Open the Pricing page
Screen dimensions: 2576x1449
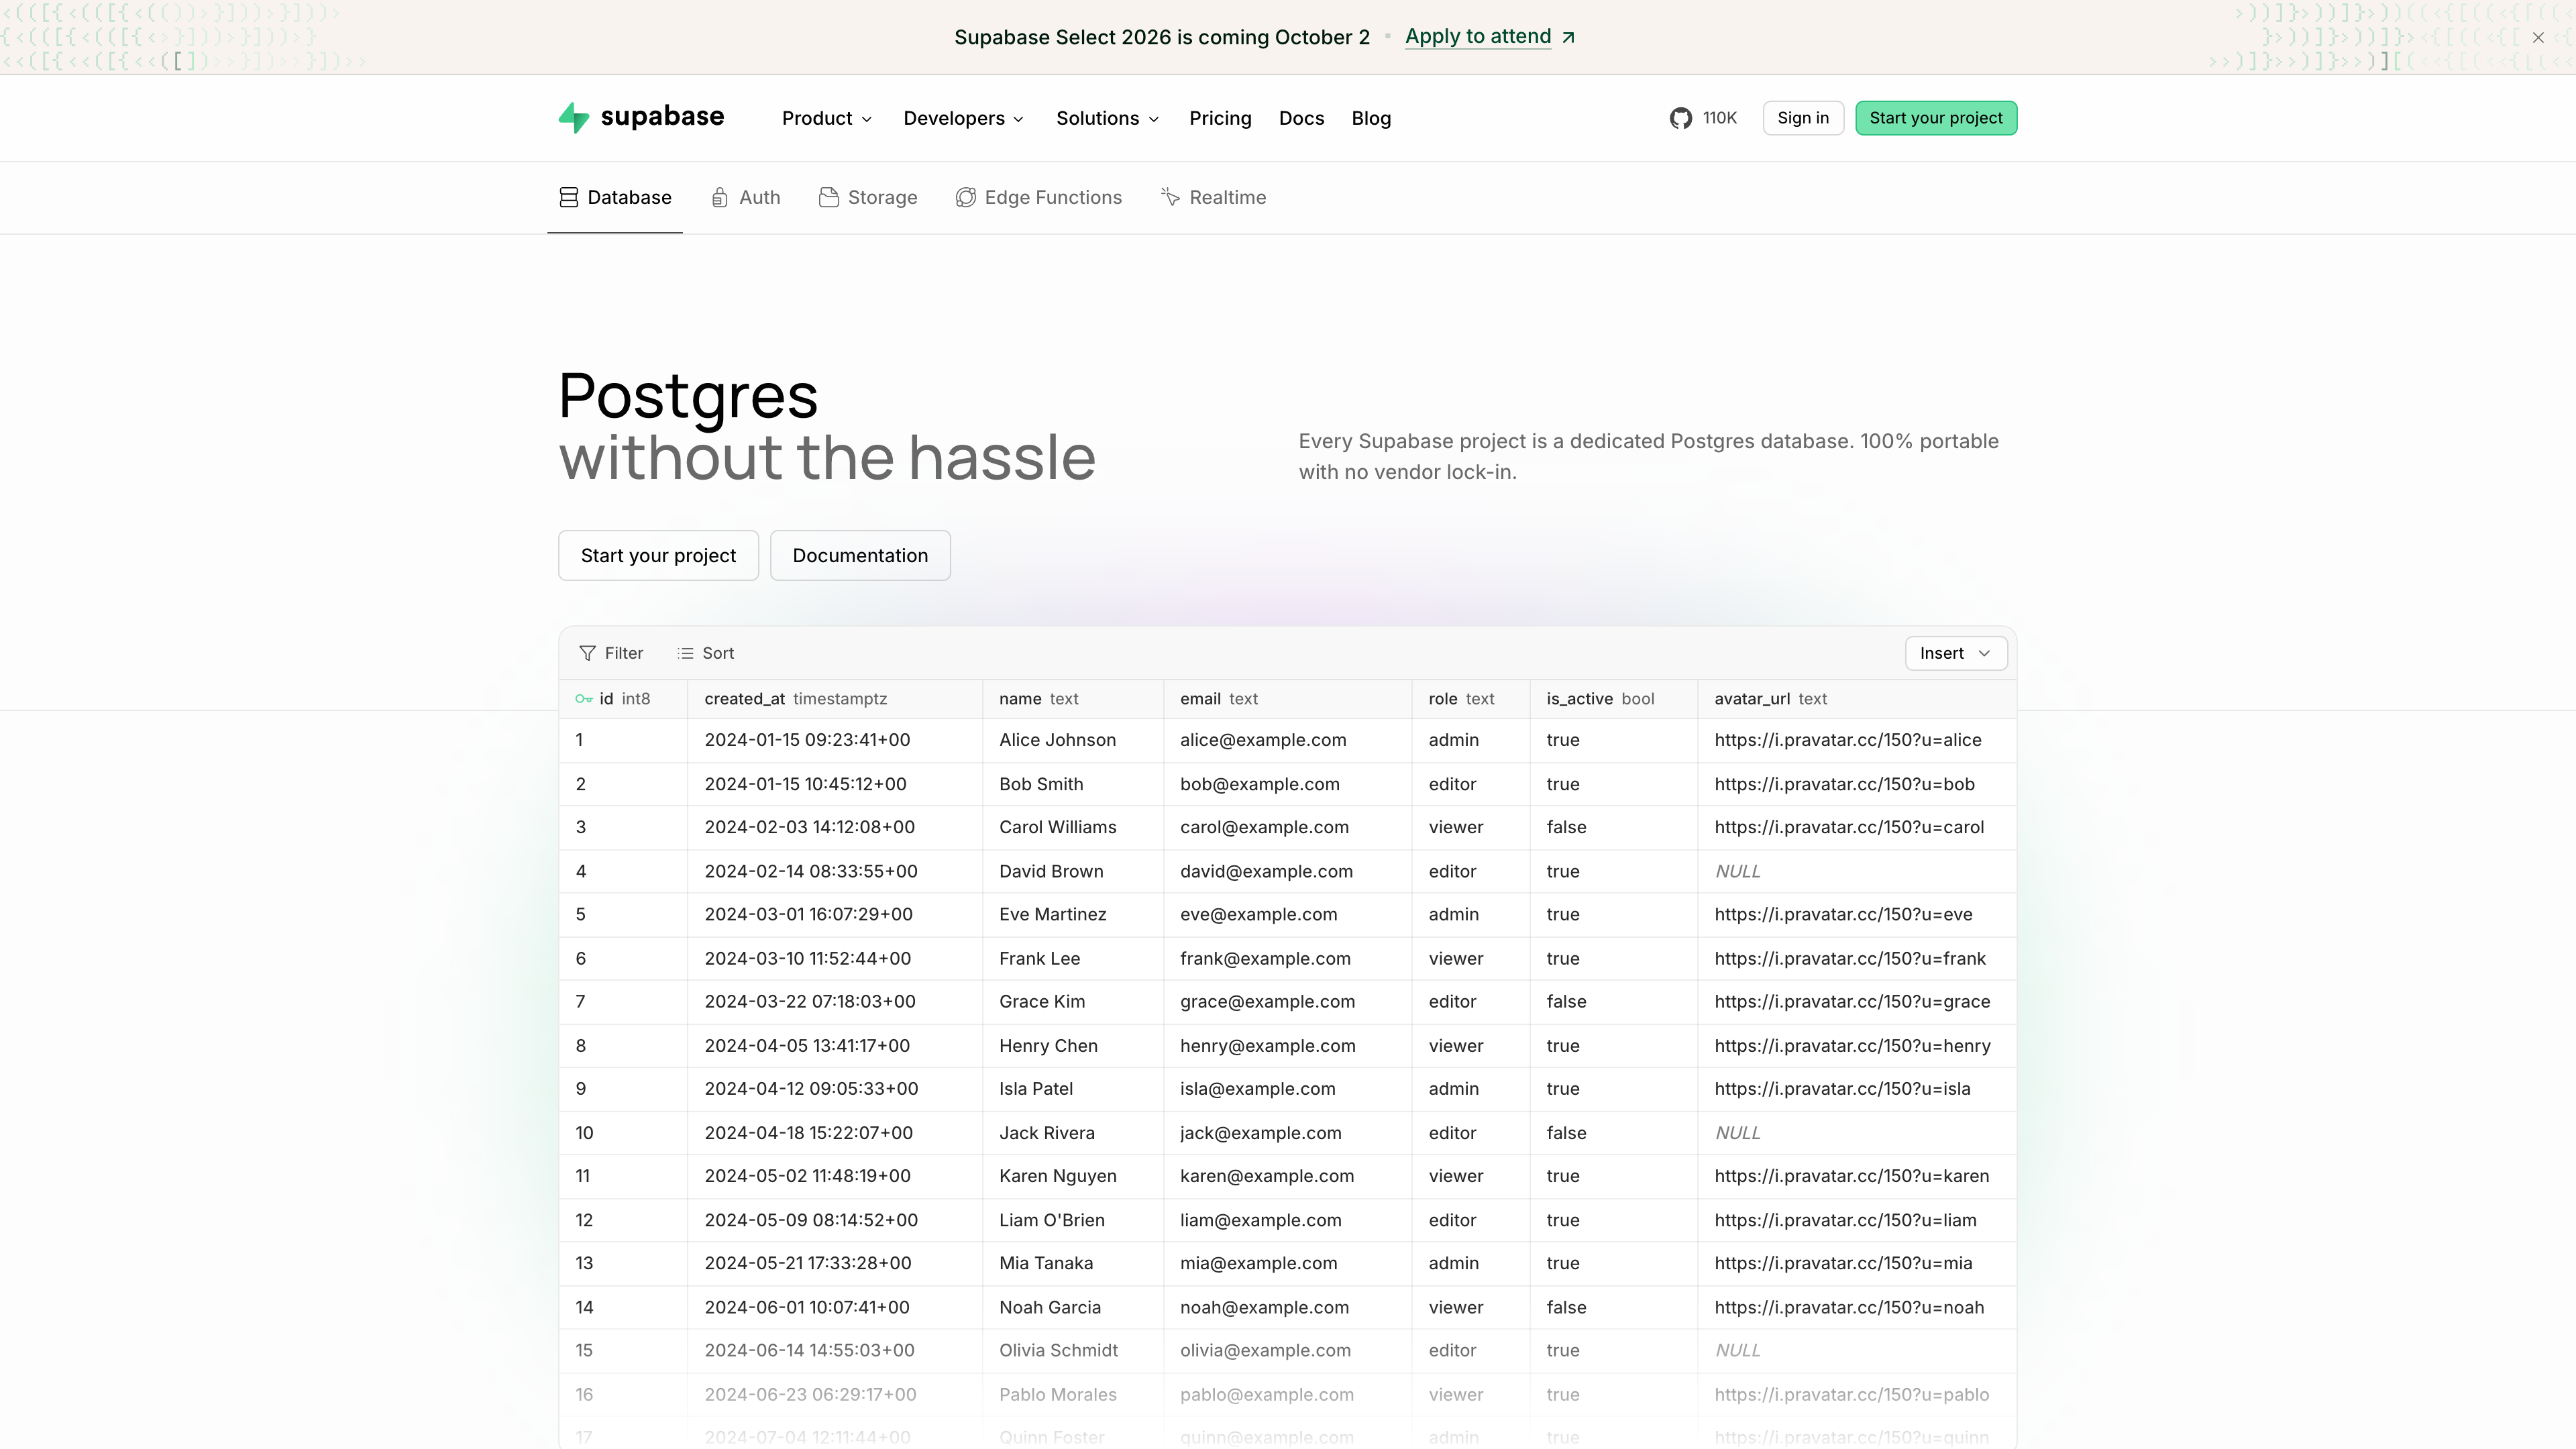coord(1220,118)
